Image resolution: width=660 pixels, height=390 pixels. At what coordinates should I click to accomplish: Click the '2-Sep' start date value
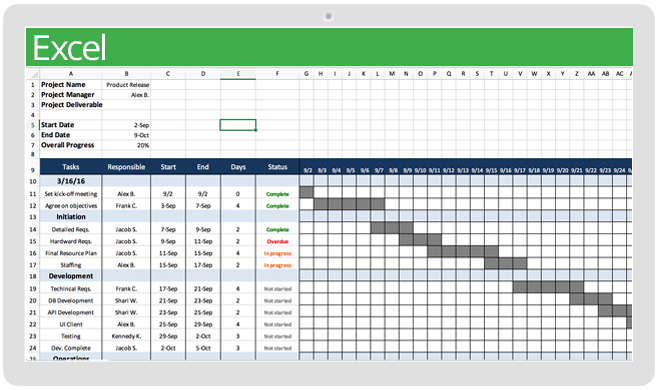(x=126, y=125)
